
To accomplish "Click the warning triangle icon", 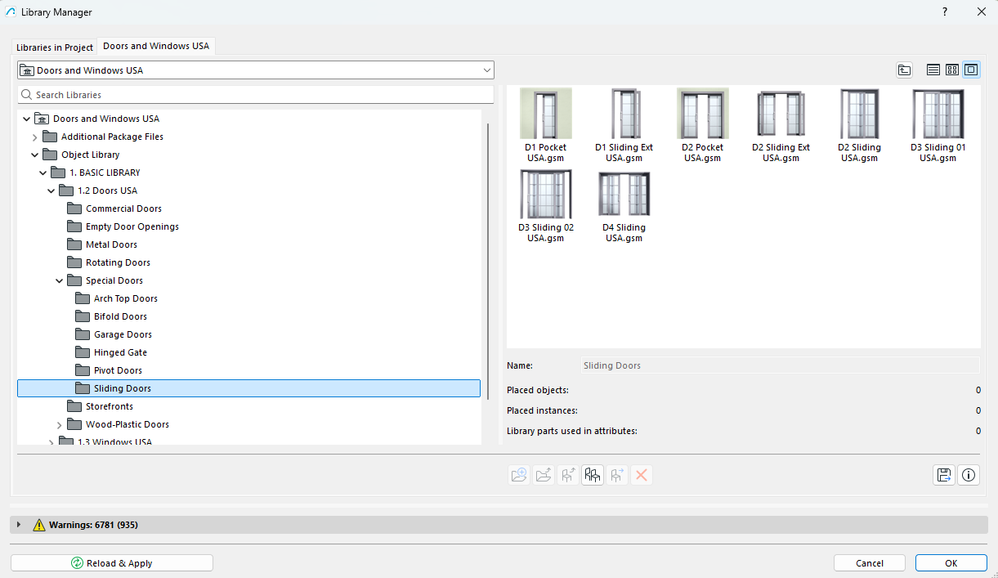I will 39,525.
